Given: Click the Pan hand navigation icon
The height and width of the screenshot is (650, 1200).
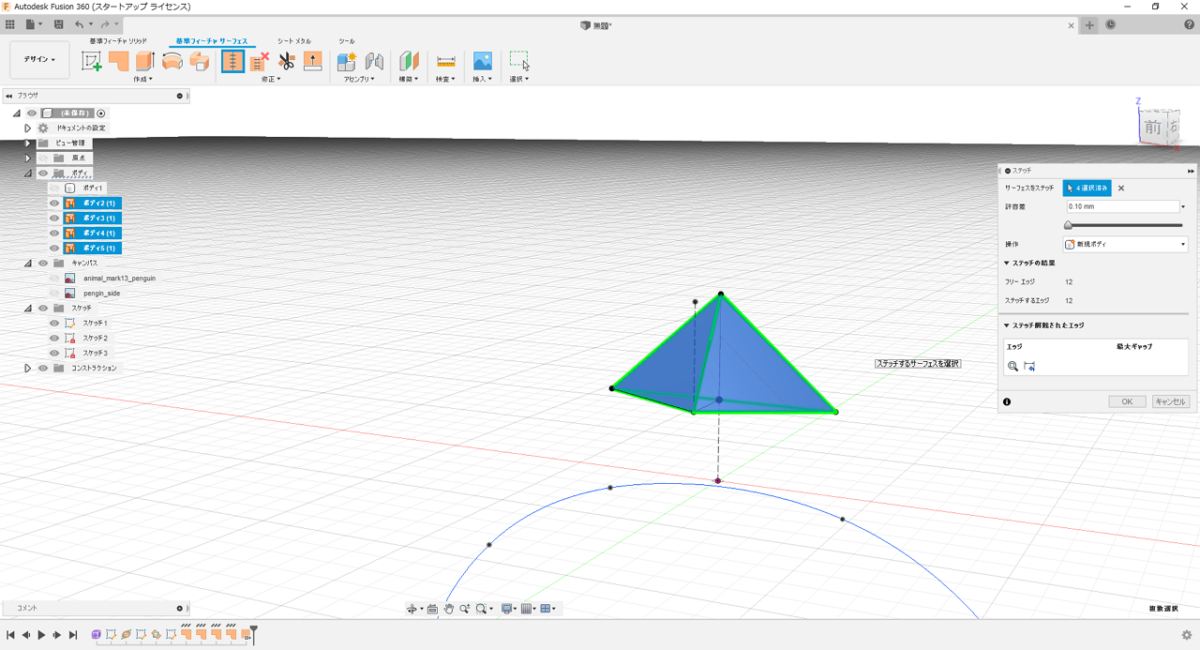Looking at the screenshot, I should click(449, 608).
